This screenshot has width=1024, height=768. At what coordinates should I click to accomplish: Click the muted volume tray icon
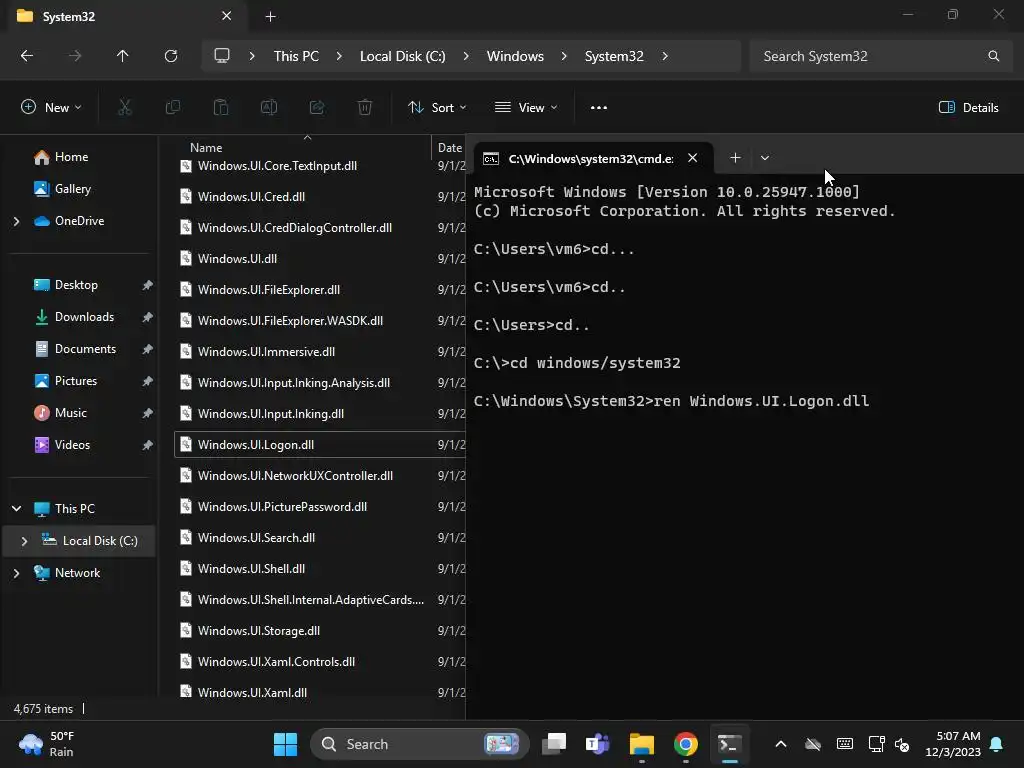tap(902, 744)
